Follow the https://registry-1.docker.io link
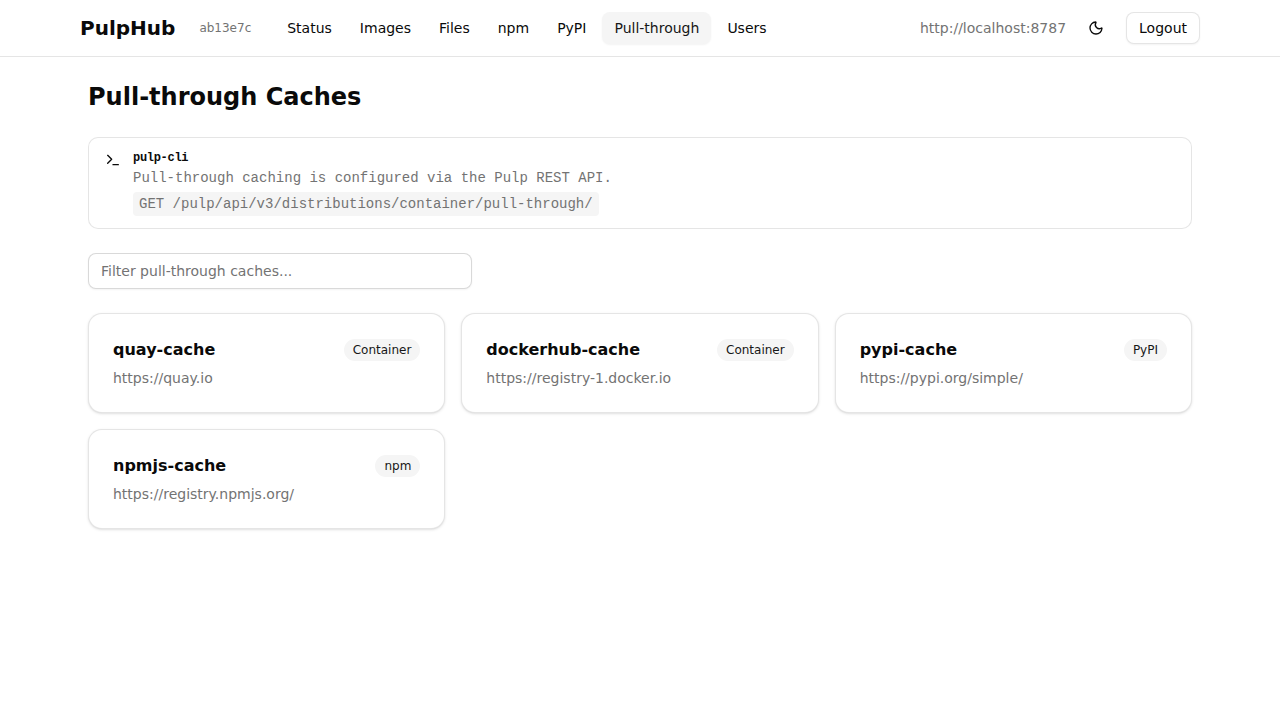1280x720 pixels. pos(578,378)
